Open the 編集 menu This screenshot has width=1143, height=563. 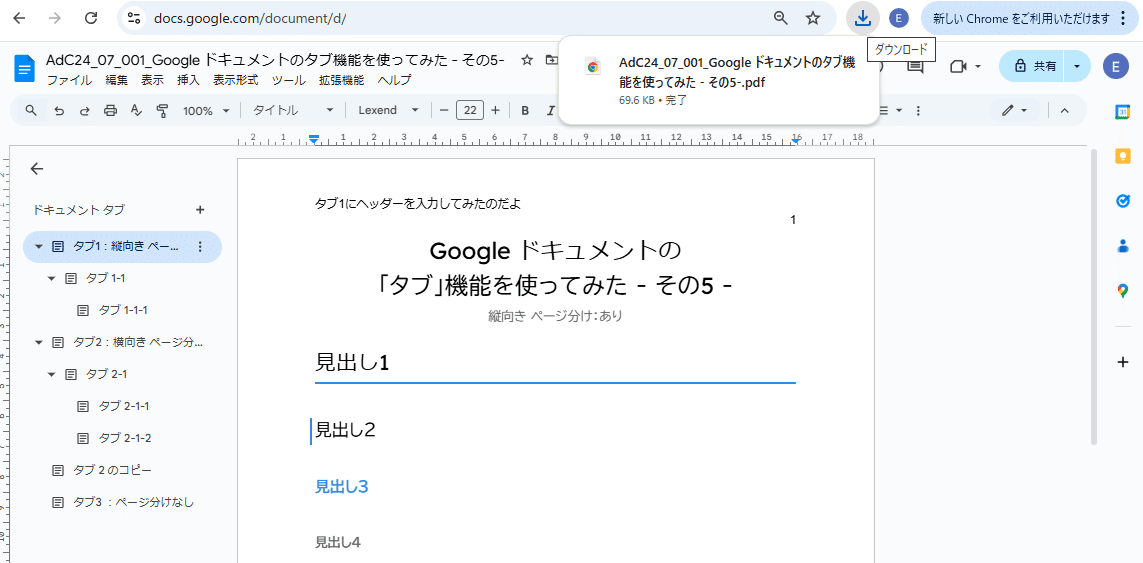[x=117, y=80]
